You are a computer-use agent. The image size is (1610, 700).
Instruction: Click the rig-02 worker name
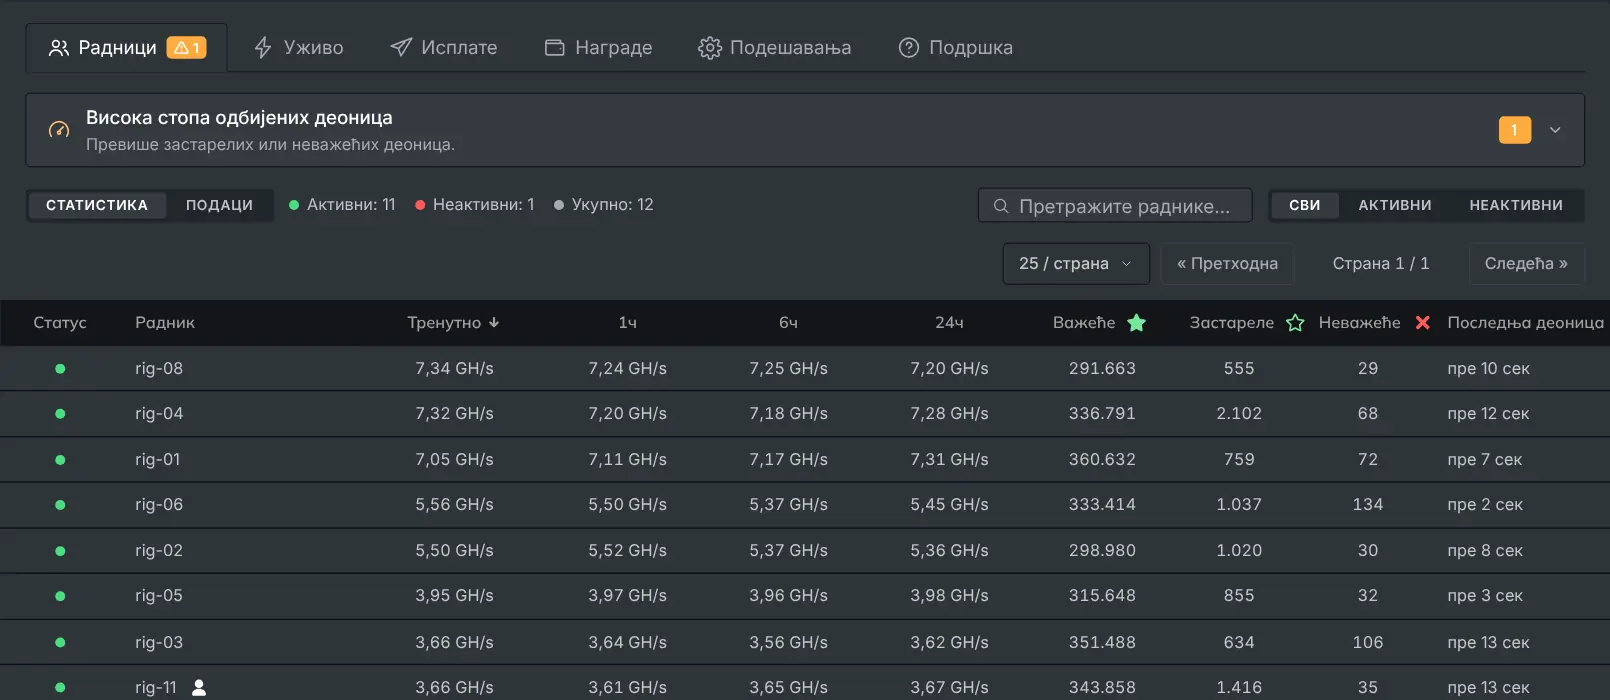coord(159,551)
